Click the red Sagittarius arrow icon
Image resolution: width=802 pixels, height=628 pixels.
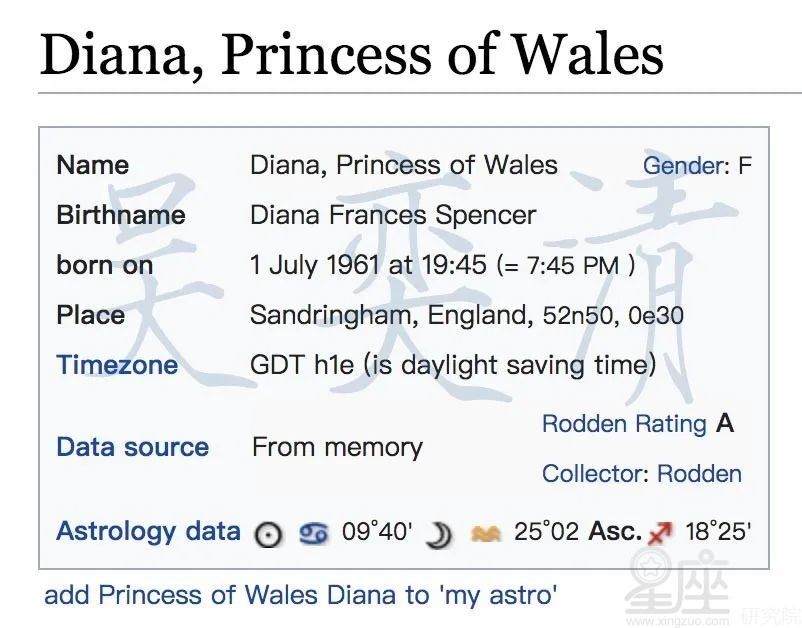(x=660, y=534)
